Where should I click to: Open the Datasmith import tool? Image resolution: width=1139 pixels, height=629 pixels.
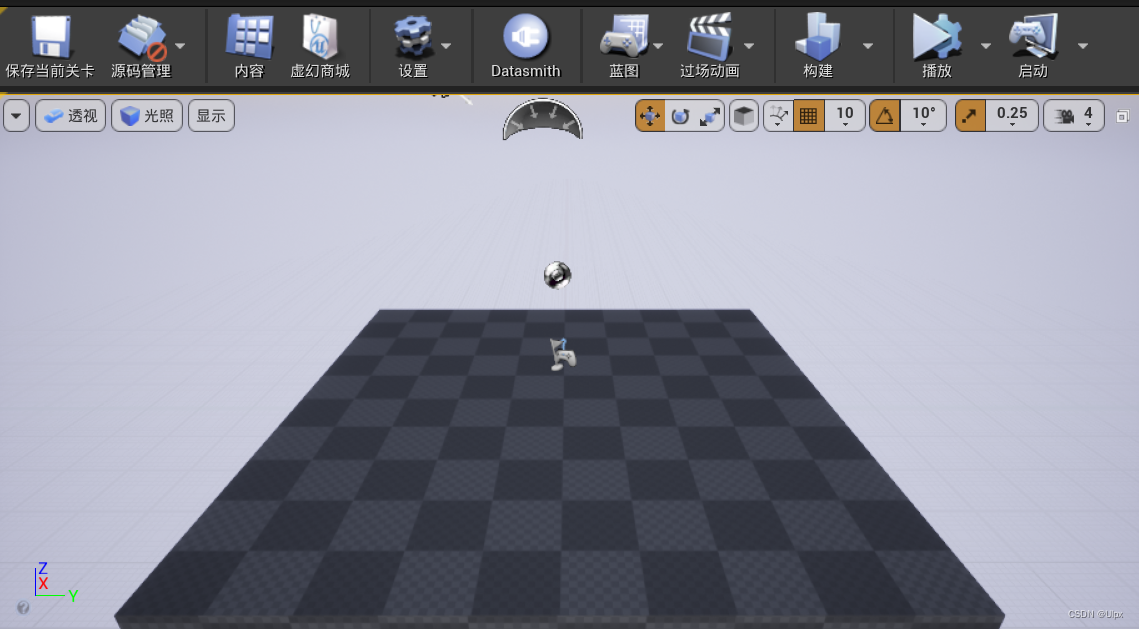(525, 40)
